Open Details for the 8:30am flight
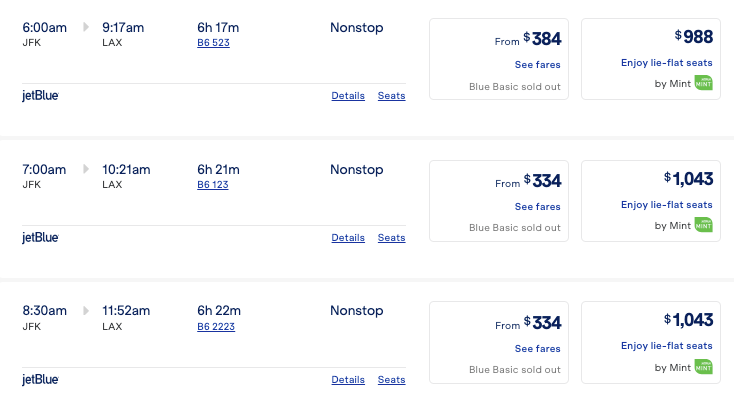Viewport: 734px width, 403px height. [348, 380]
